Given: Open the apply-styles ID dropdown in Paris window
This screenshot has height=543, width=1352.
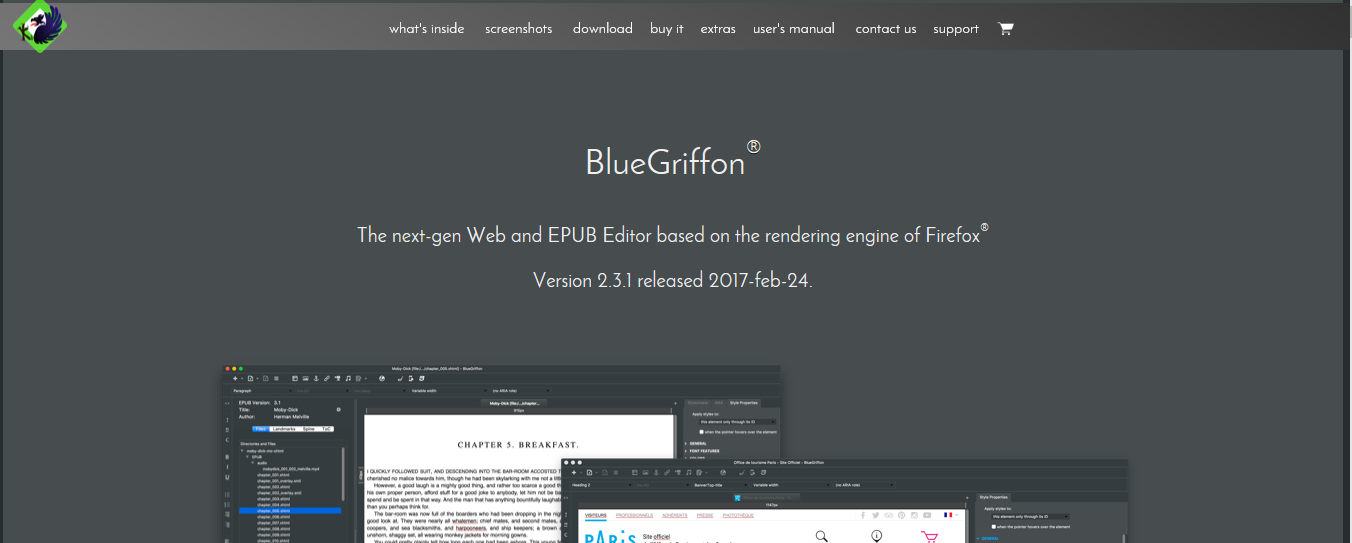Looking at the screenshot, I should (1030, 516).
